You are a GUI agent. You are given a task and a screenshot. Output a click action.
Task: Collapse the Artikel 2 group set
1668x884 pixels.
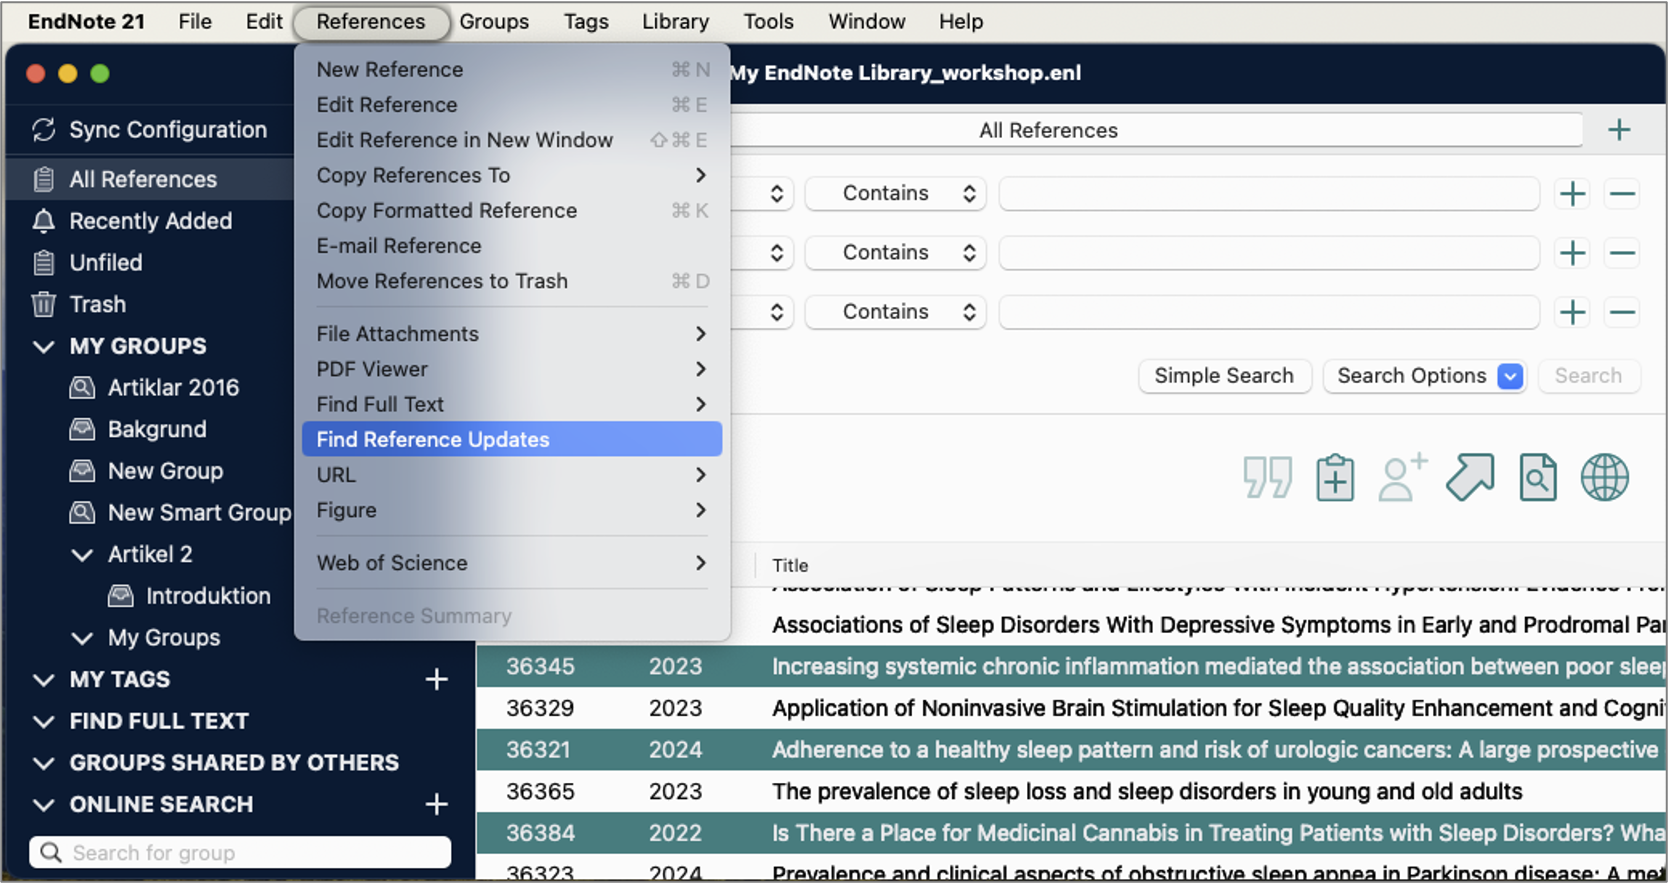pyautogui.click(x=82, y=555)
